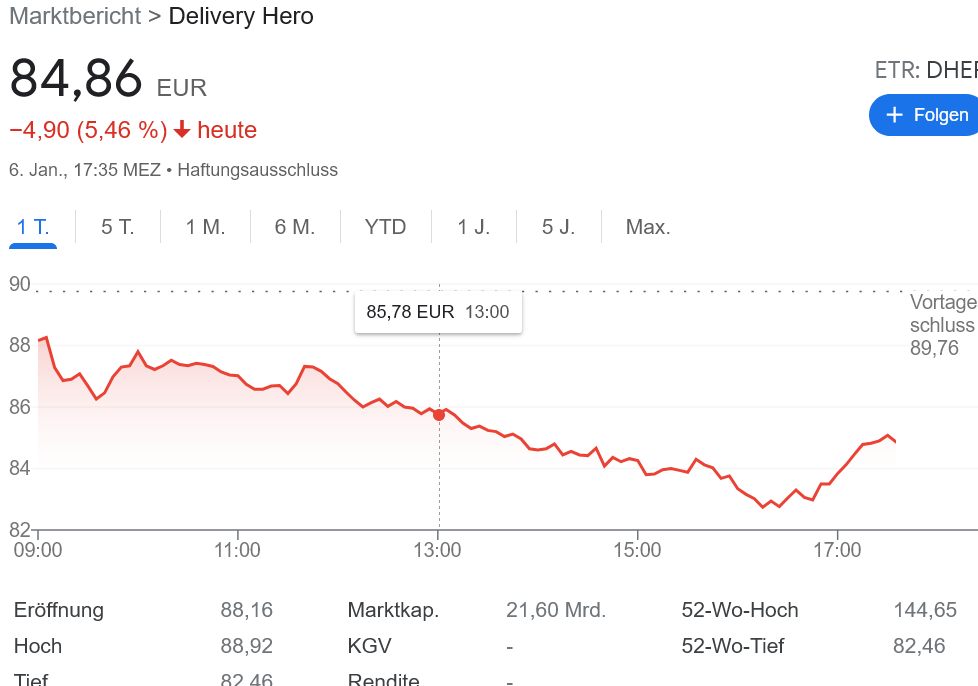This screenshot has width=978, height=686.
Task: Click the Vortagesschluss 89,76 label
Action: pos(942,325)
